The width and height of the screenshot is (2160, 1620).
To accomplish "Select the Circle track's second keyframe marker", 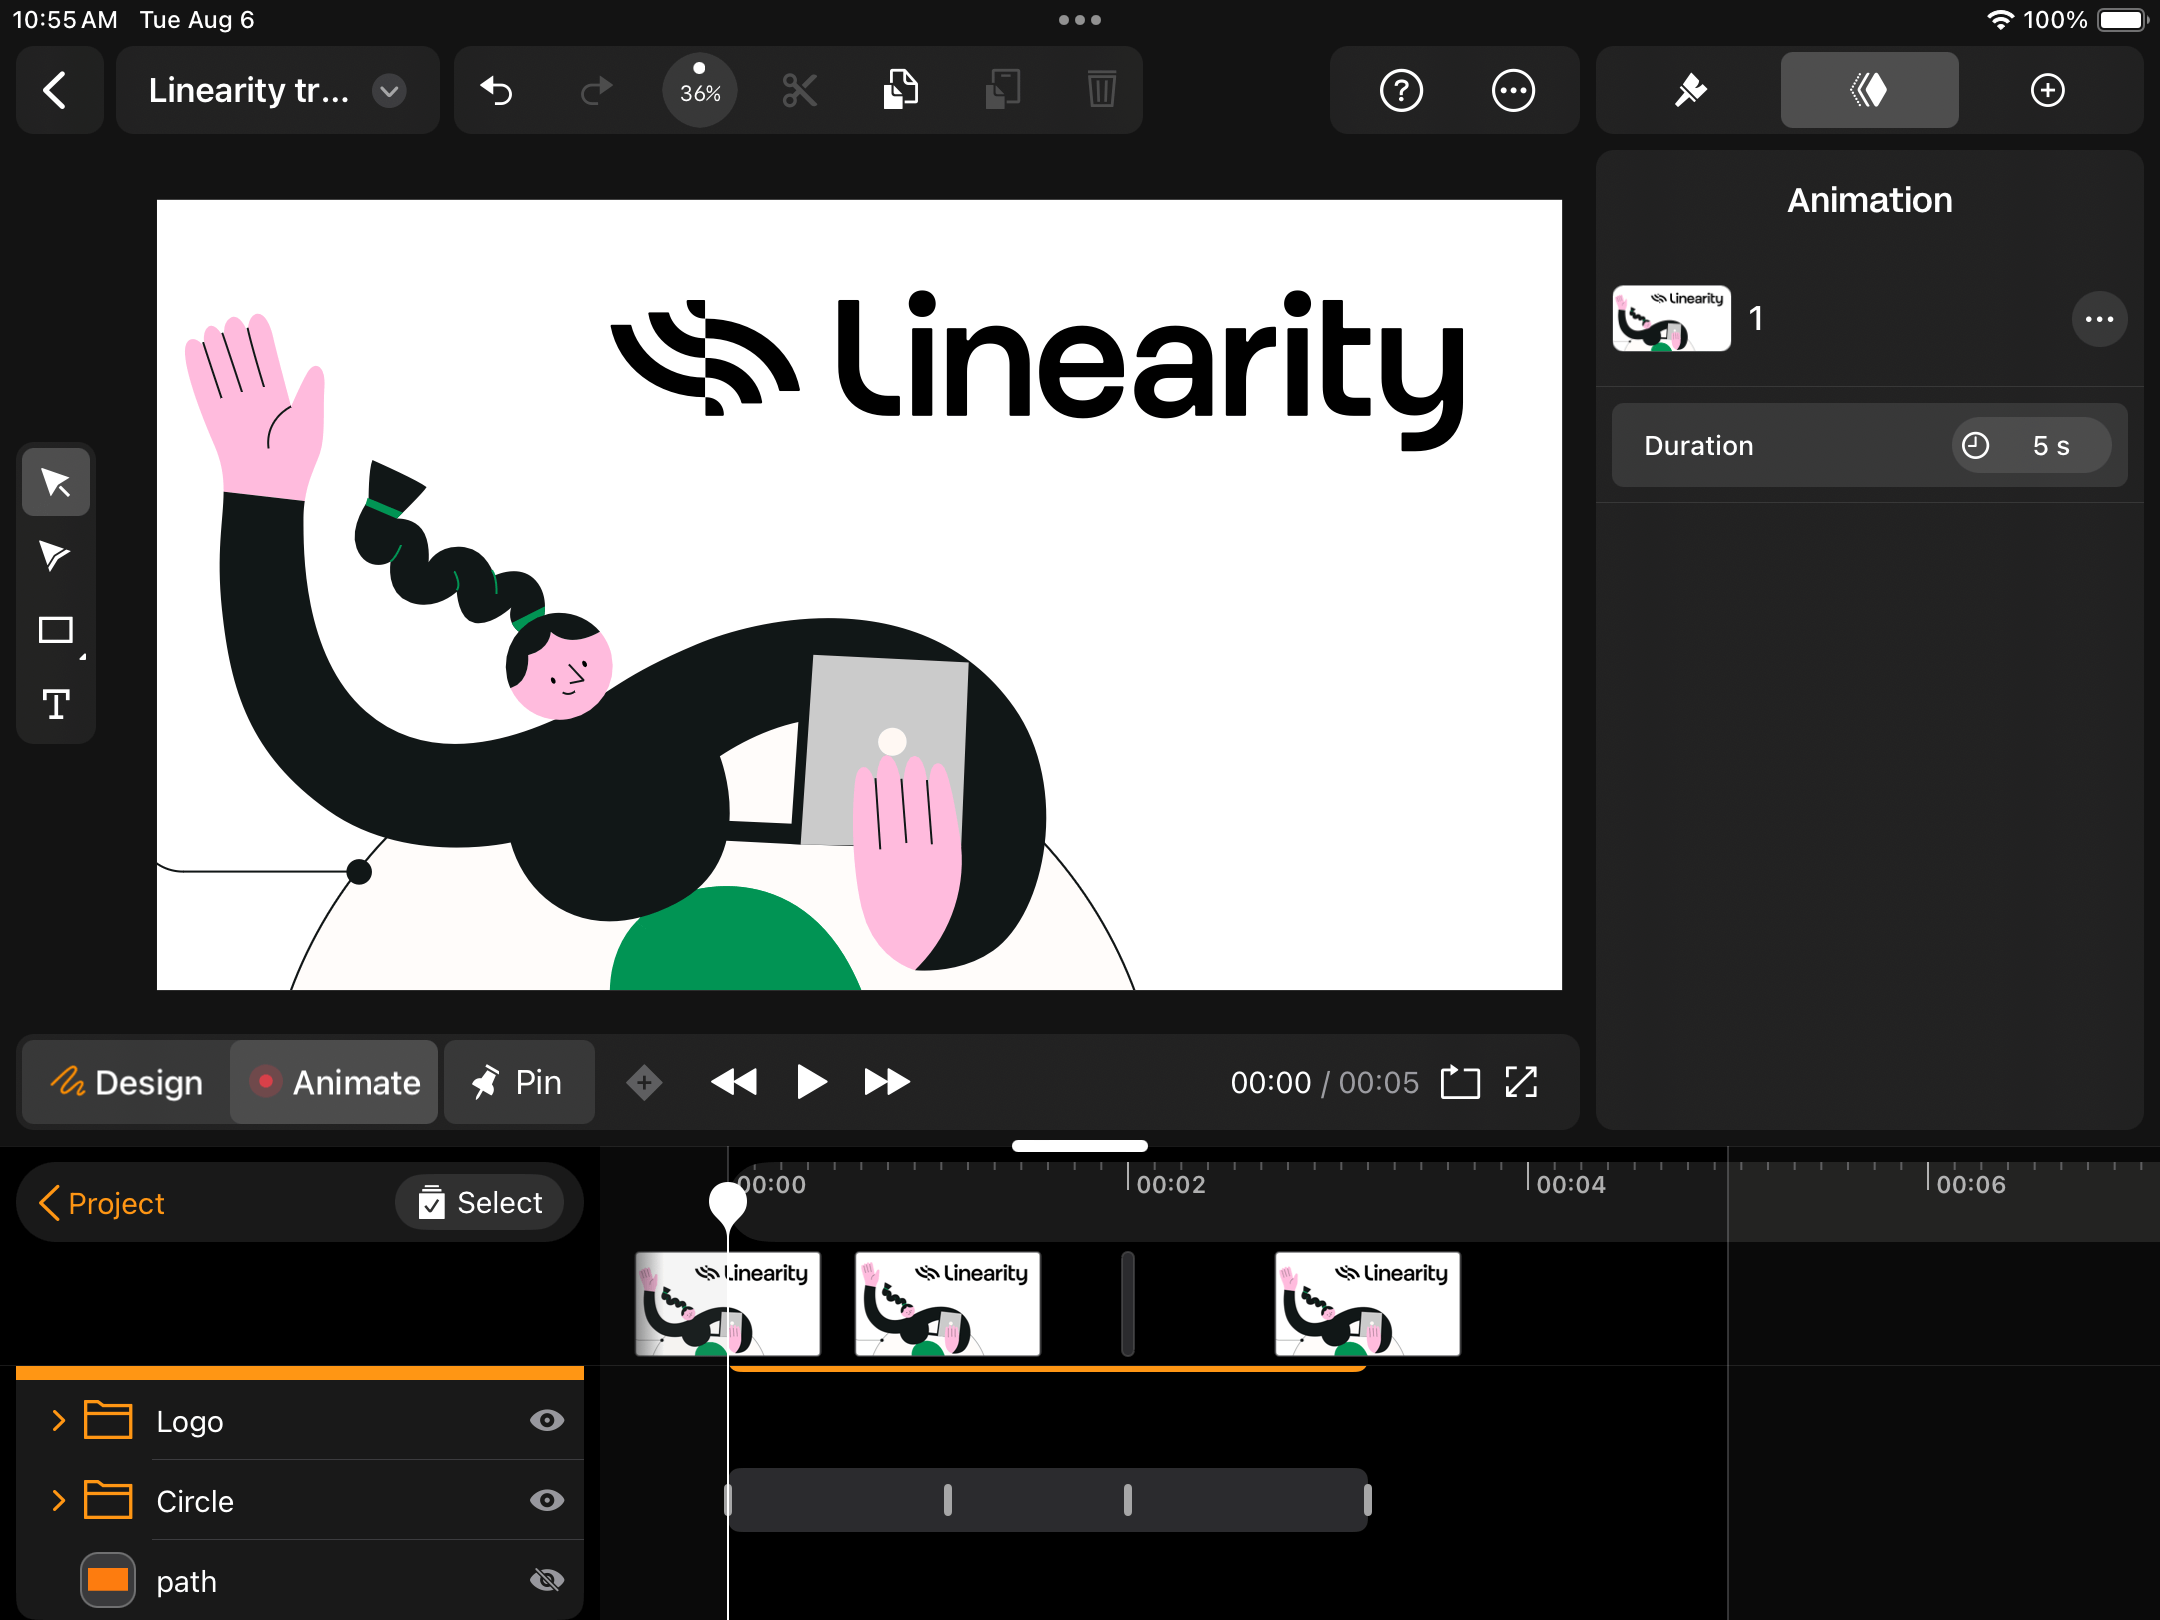I will [x=948, y=1500].
